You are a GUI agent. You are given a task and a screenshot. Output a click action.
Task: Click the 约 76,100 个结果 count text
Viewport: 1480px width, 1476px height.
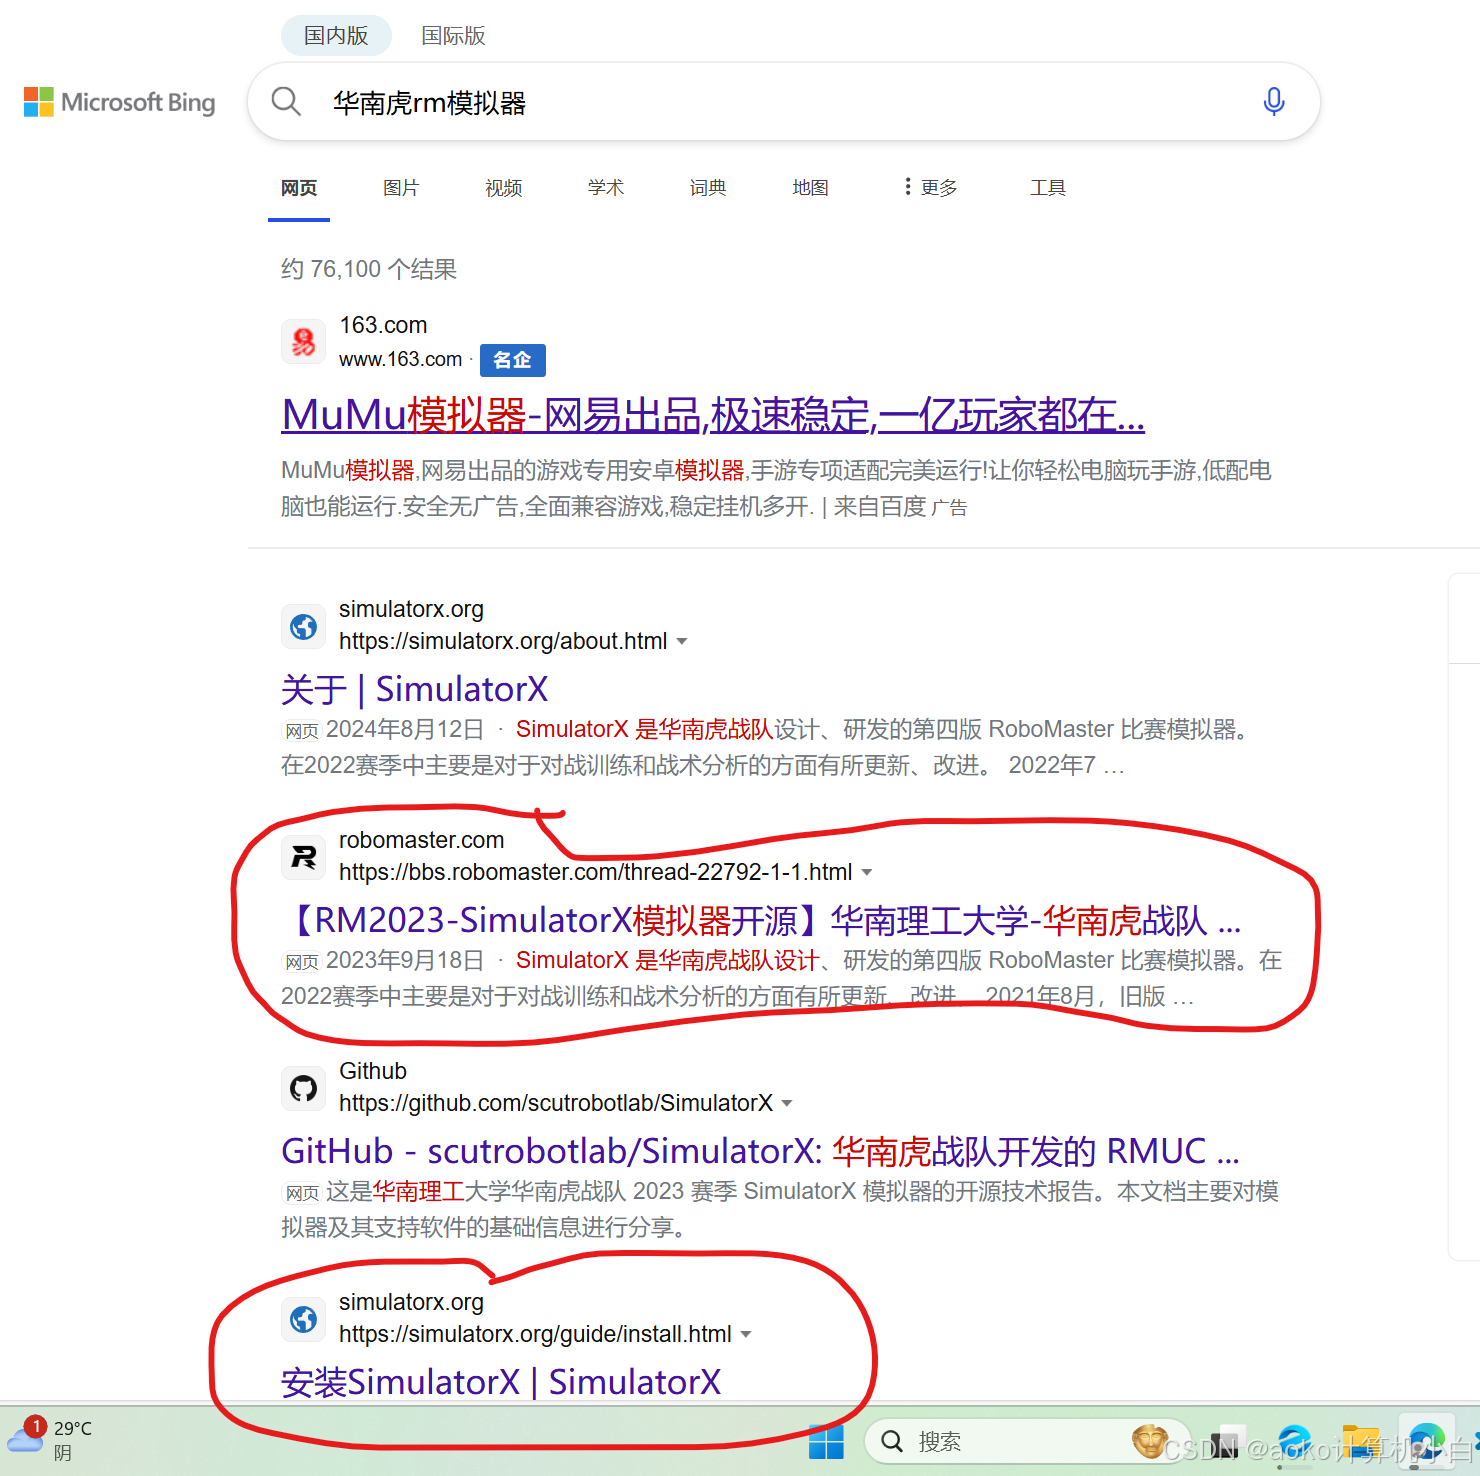369,269
